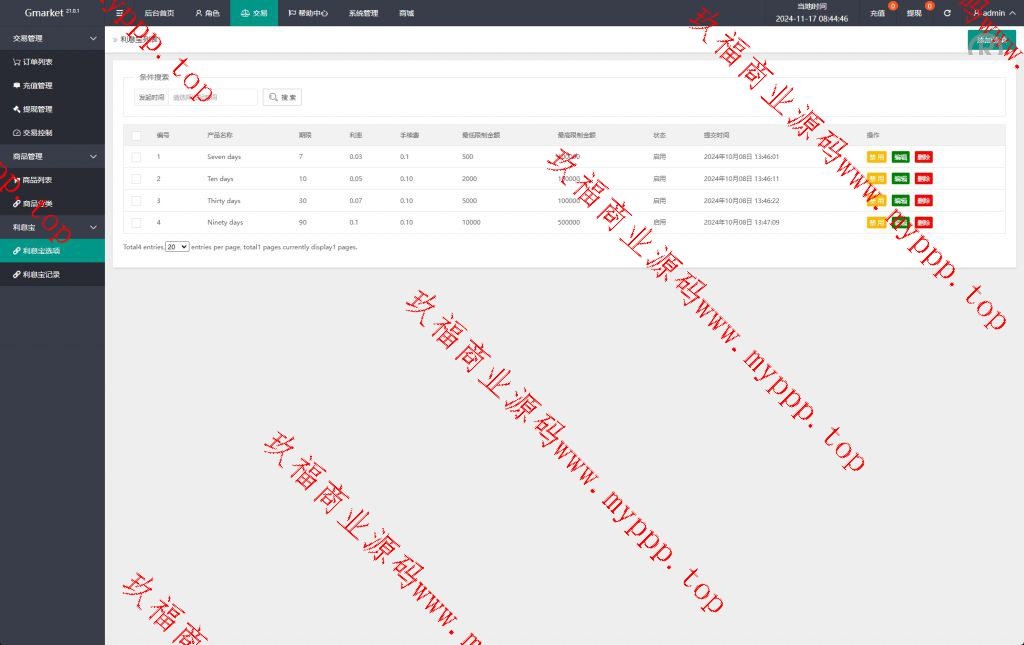Image resolution: width=1024 pixels, height=645 pixels.
Task: Tick the checkbox for Thirty days row
Action: (136, 201)
